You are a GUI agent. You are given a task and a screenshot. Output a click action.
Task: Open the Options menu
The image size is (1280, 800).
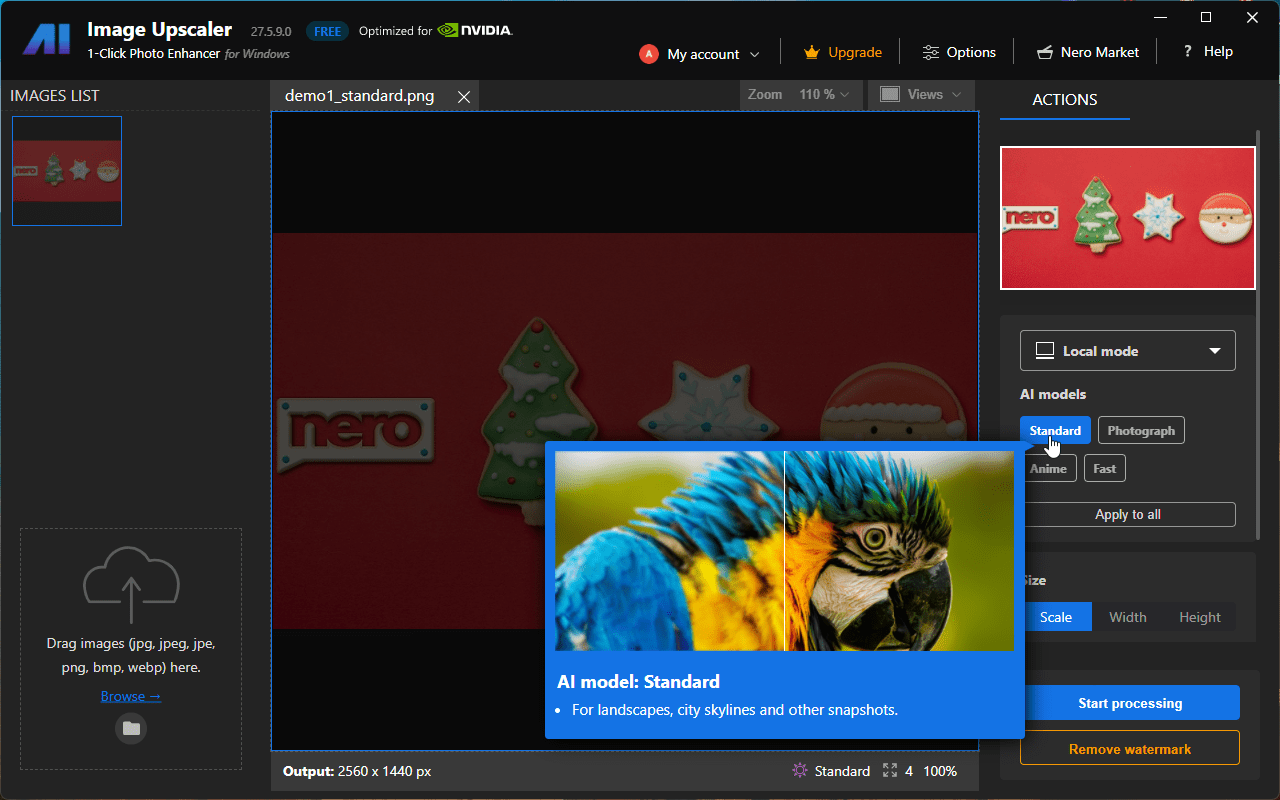958,51
